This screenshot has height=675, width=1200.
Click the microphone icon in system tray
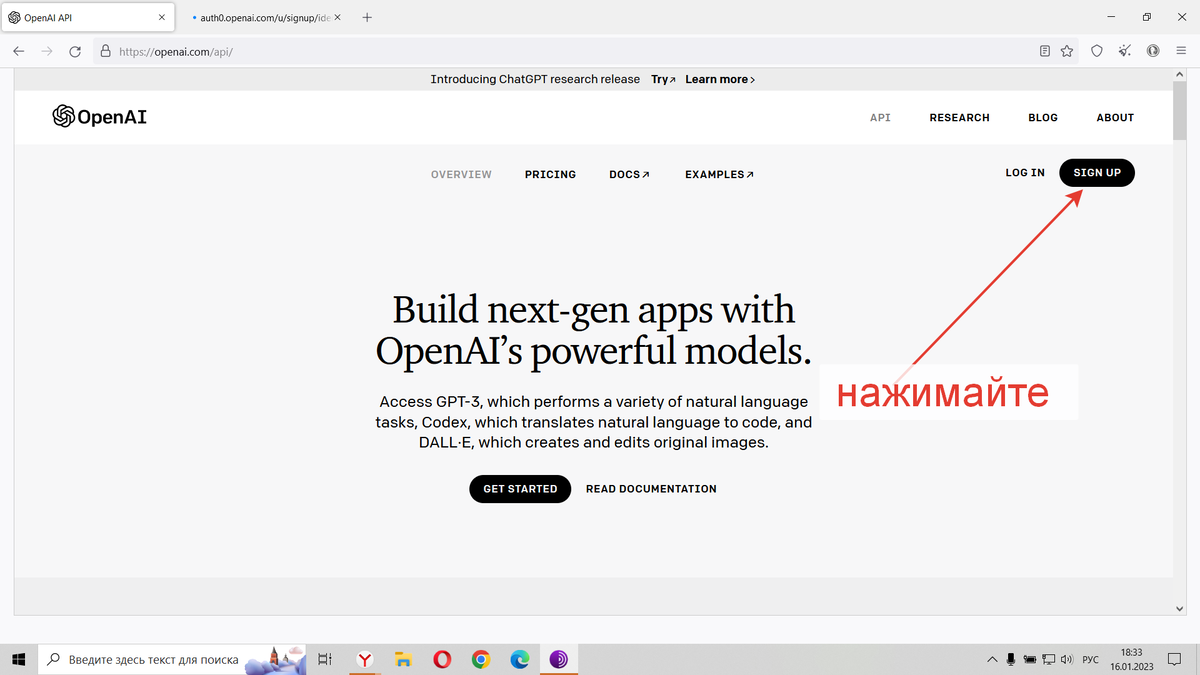[1011, 659]
